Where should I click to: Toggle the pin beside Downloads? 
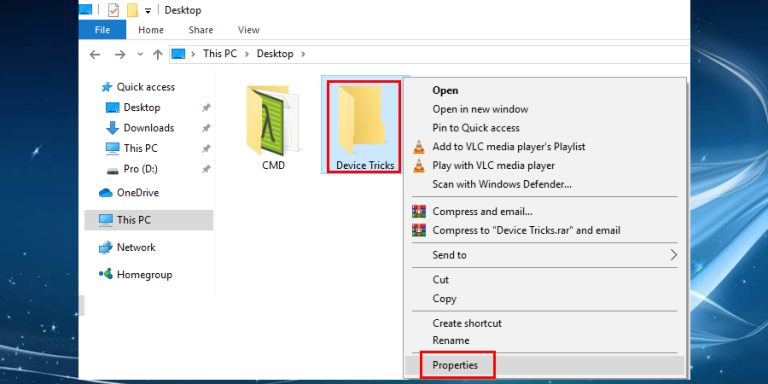[x=206, y=128]
